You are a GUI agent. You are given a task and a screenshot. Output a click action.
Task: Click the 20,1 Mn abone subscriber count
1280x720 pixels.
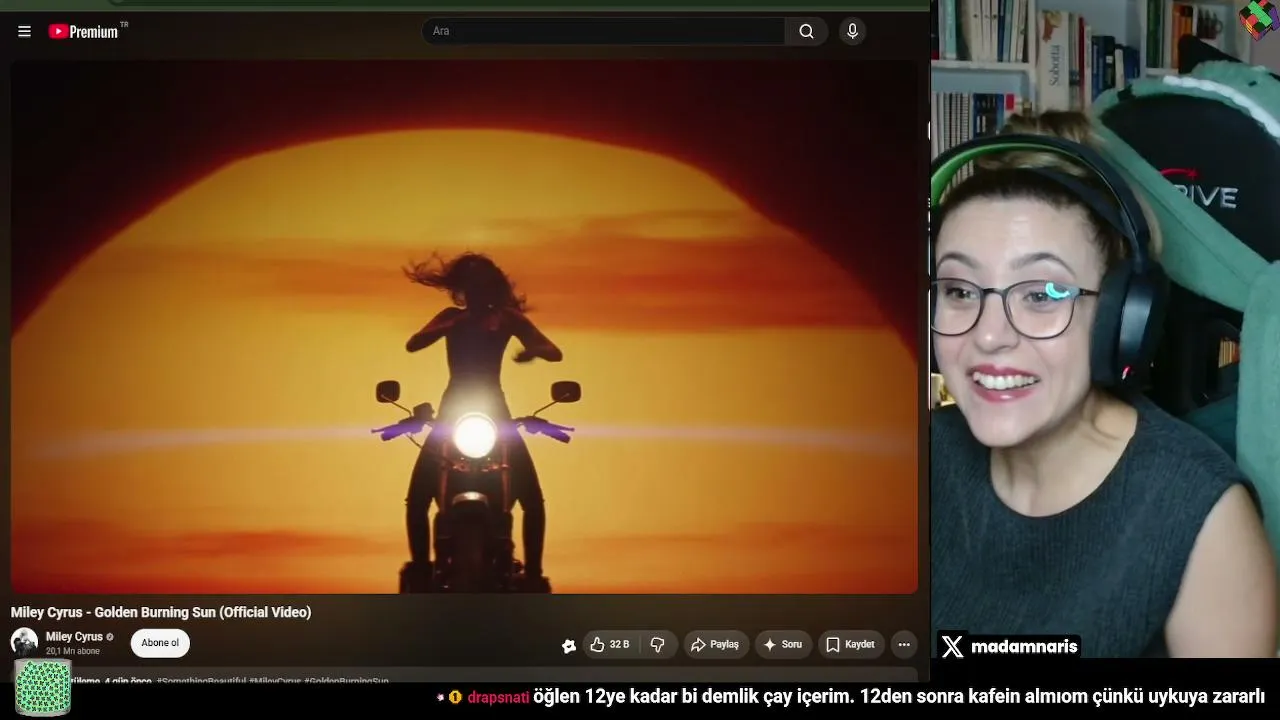pos(73,651)
